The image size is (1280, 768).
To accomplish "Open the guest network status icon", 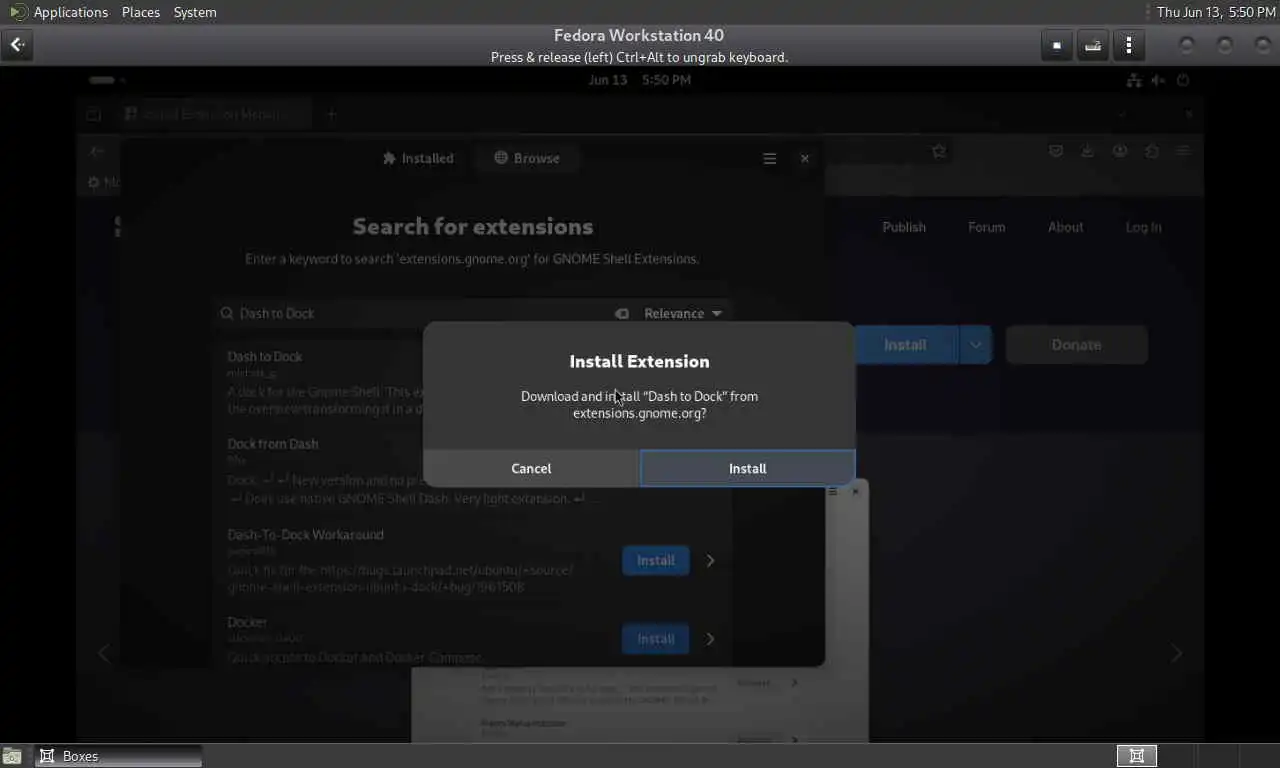I will [1134, 80].
